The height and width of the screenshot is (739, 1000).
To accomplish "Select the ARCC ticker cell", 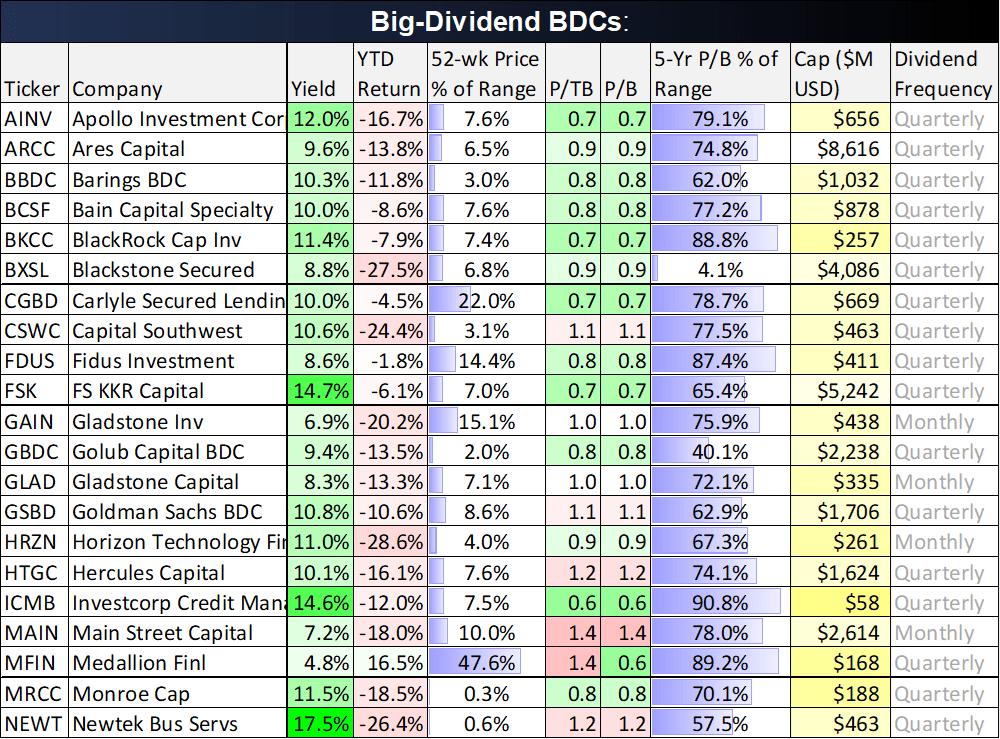I will [34, 149].
